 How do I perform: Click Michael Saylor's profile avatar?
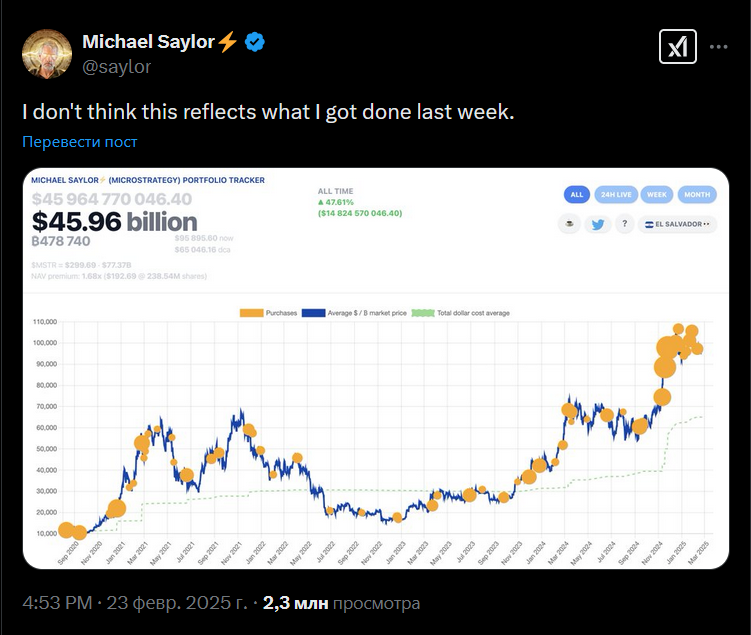[47, 54]
